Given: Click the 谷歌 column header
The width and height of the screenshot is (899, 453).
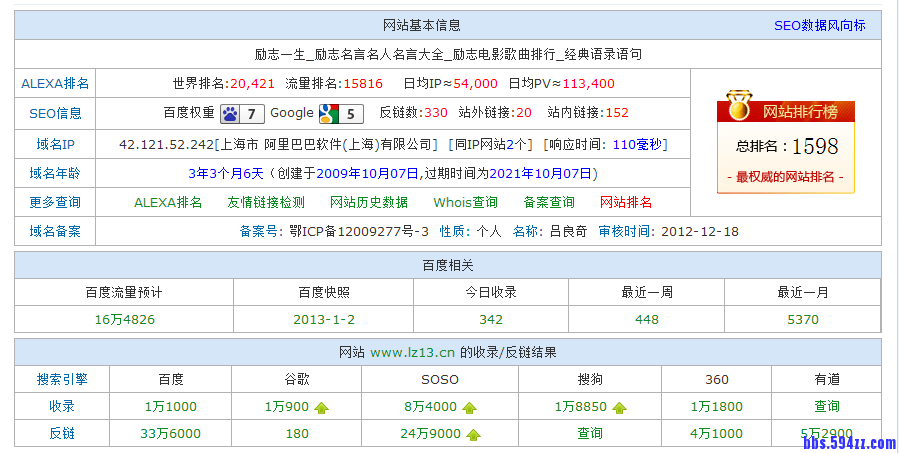Looking at the screenshot, I should coord(297,380).
